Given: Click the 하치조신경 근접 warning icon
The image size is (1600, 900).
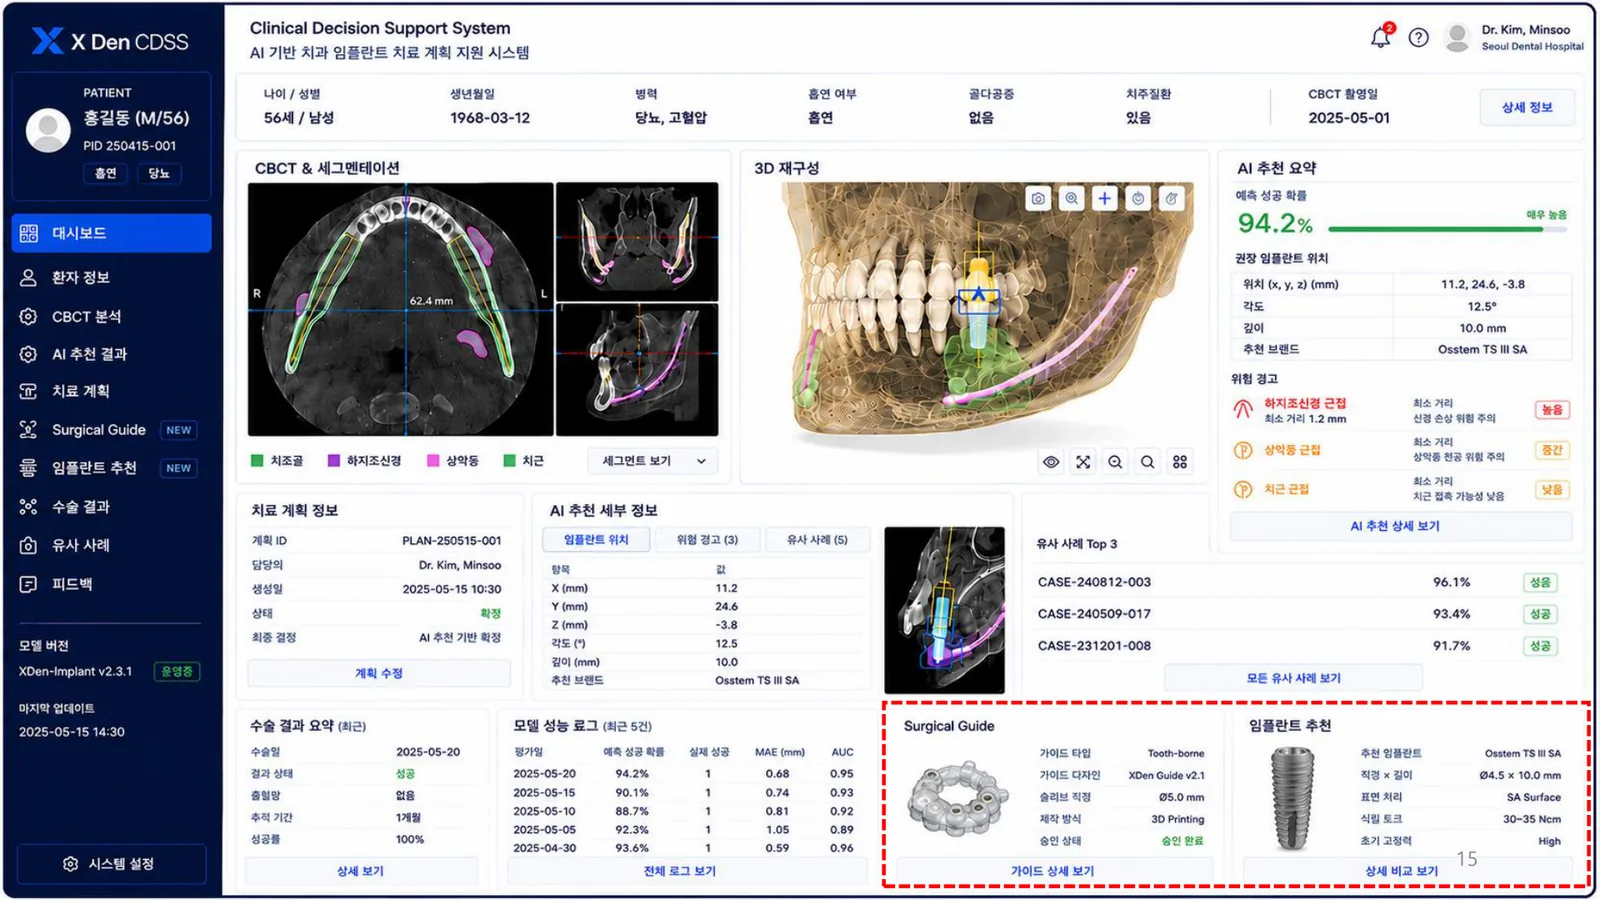Looking at the screenshot, I should 1243,410.
